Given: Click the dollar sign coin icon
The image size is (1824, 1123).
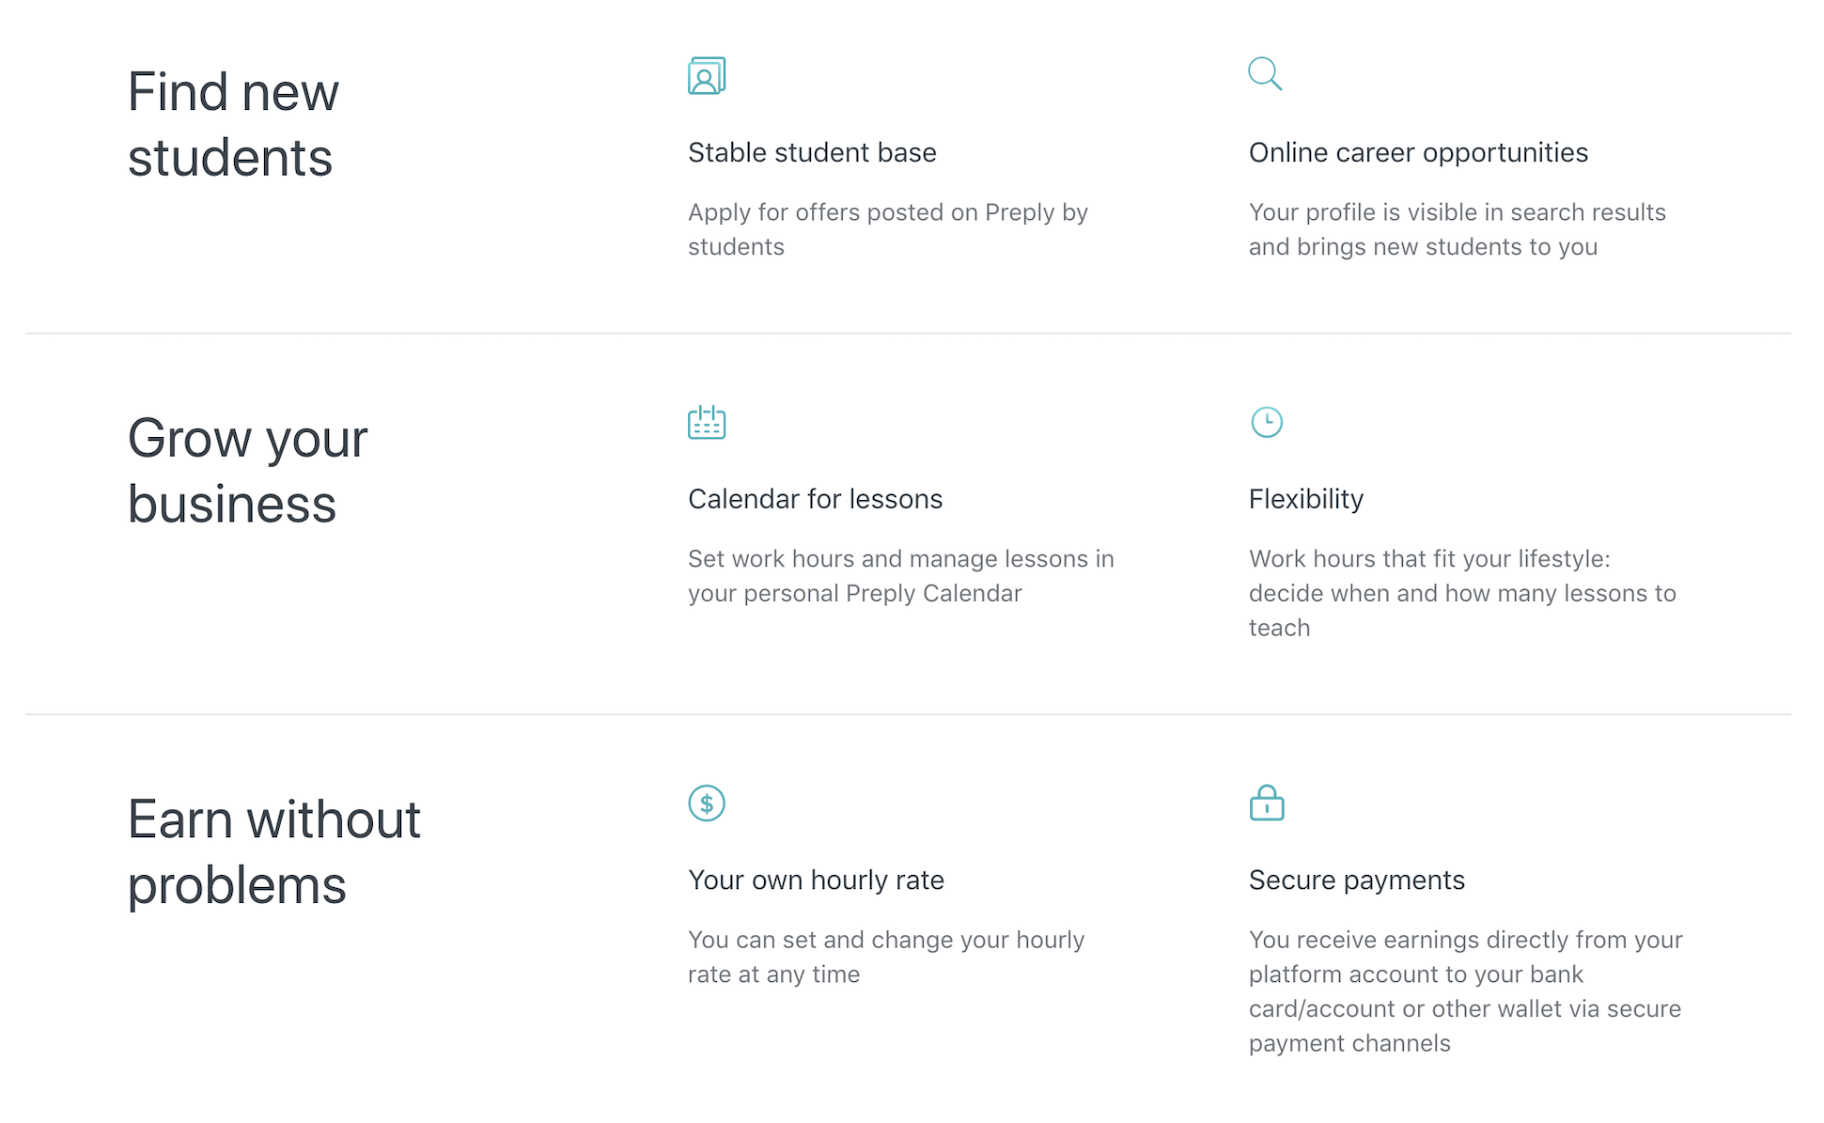Looking at the screenshot, I should [706, 803].
